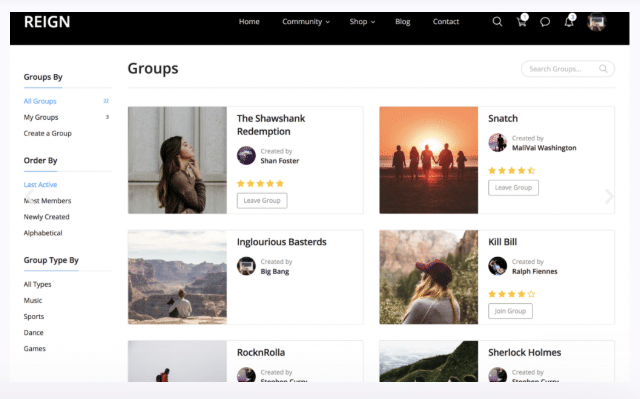640x399 pixels.
Task: Open the messages chat bubble icon
Action: (545, 22)
